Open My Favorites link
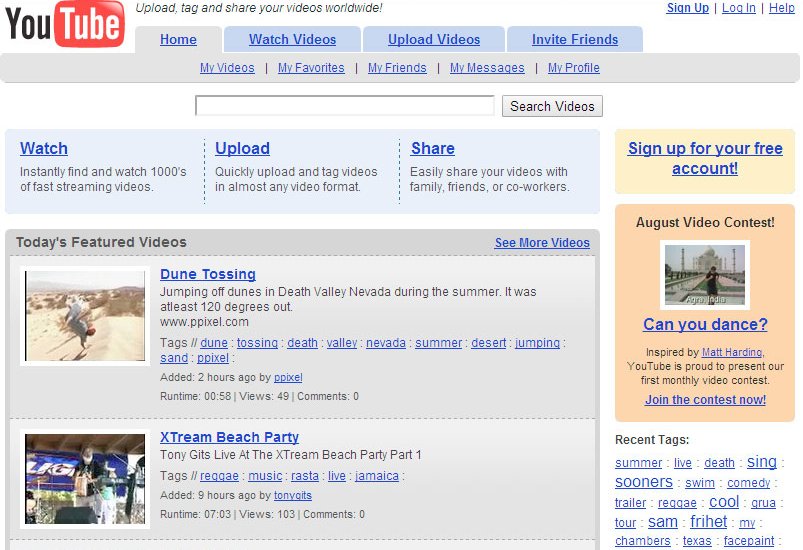Image resolution: width=803 pixels, height=550 pixels. [x=311, y=68]
